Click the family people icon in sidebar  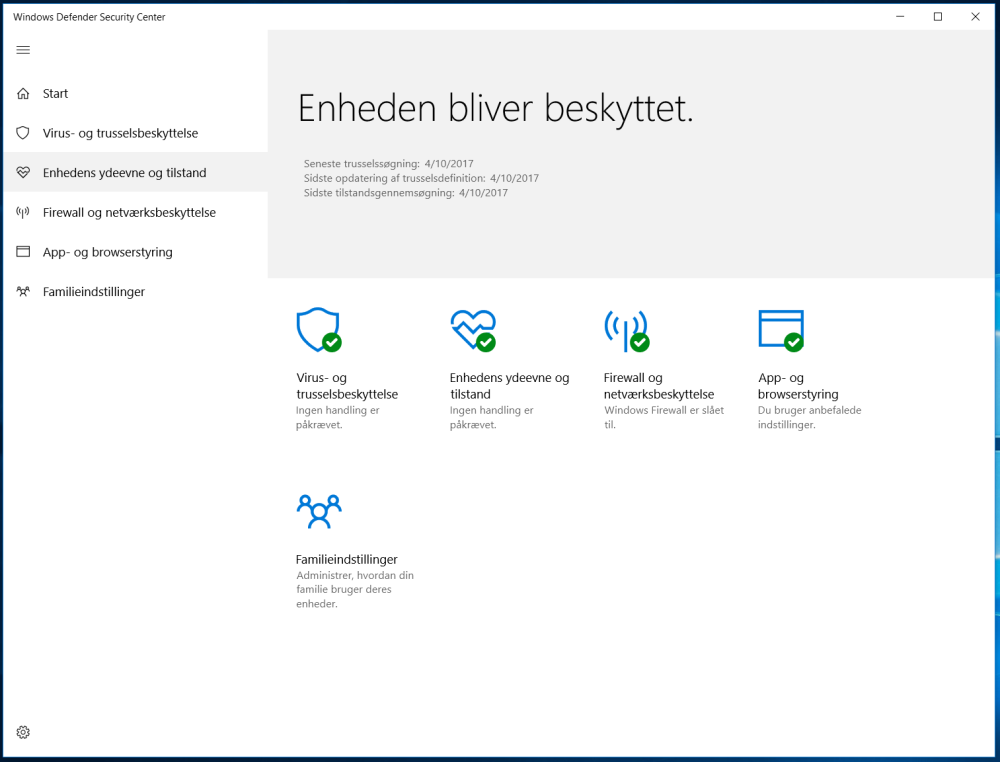coord(23,291)
